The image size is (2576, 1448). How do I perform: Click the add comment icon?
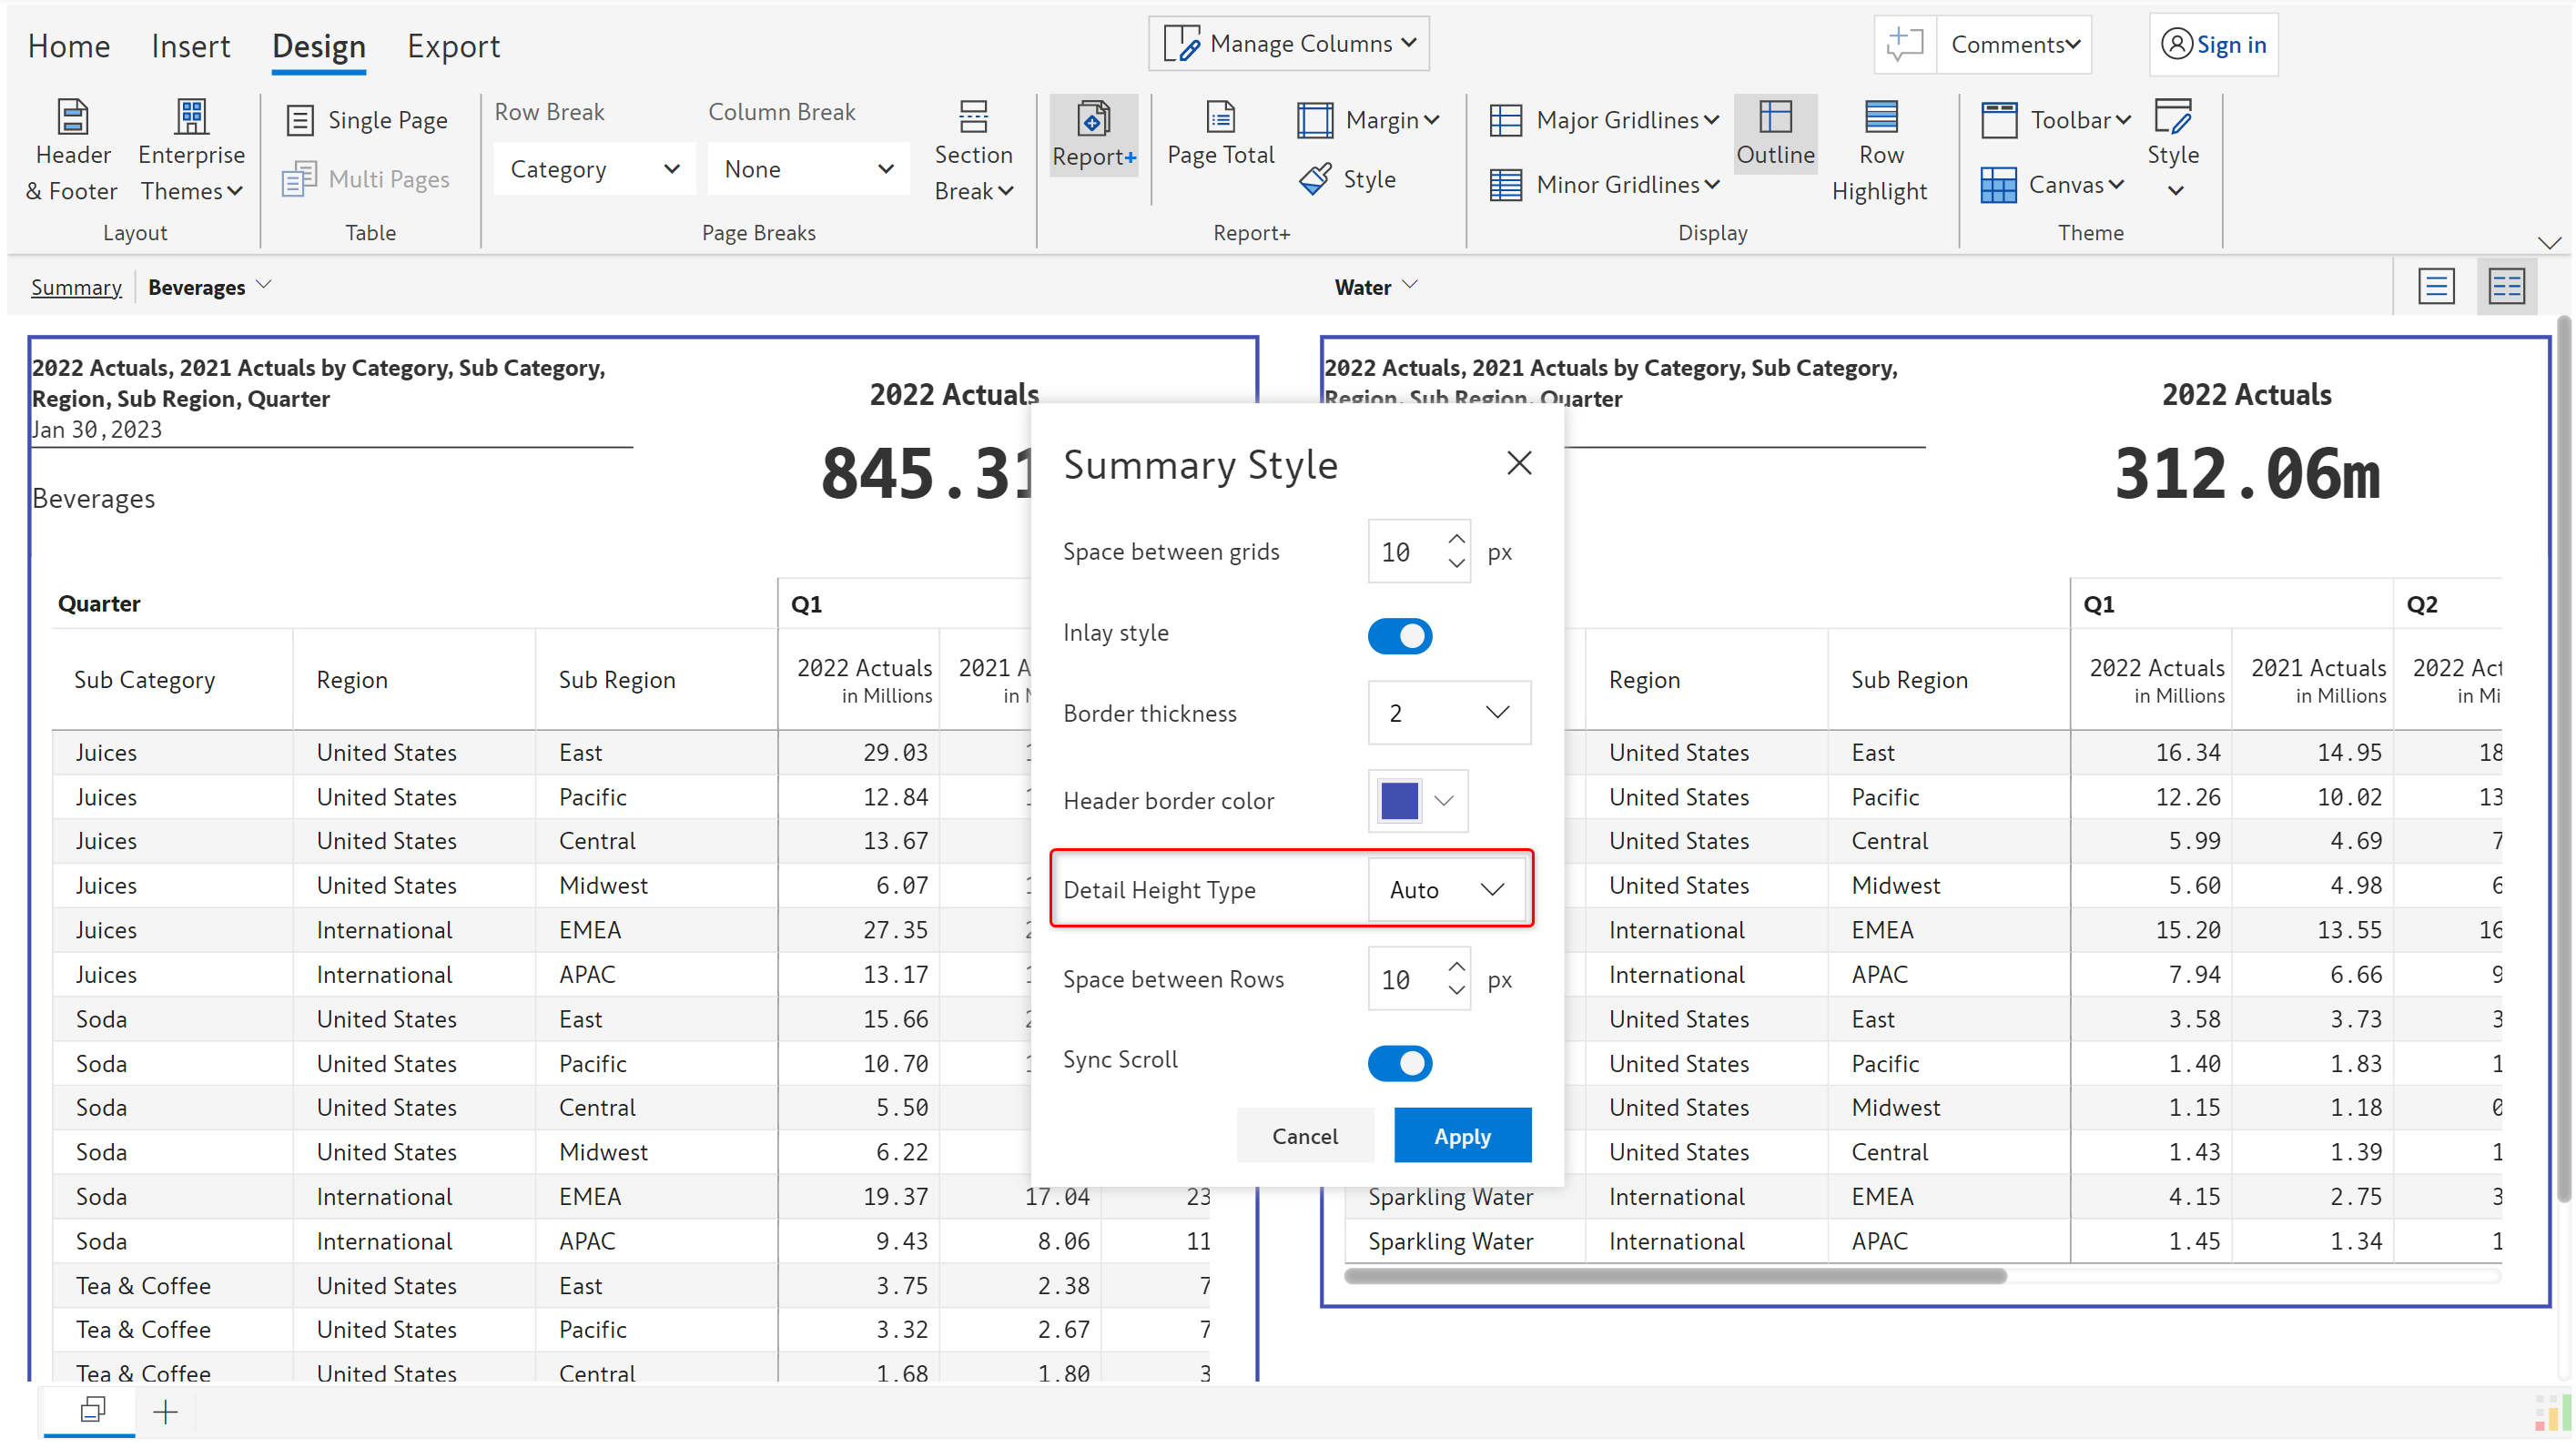(x=1905, y=45)
